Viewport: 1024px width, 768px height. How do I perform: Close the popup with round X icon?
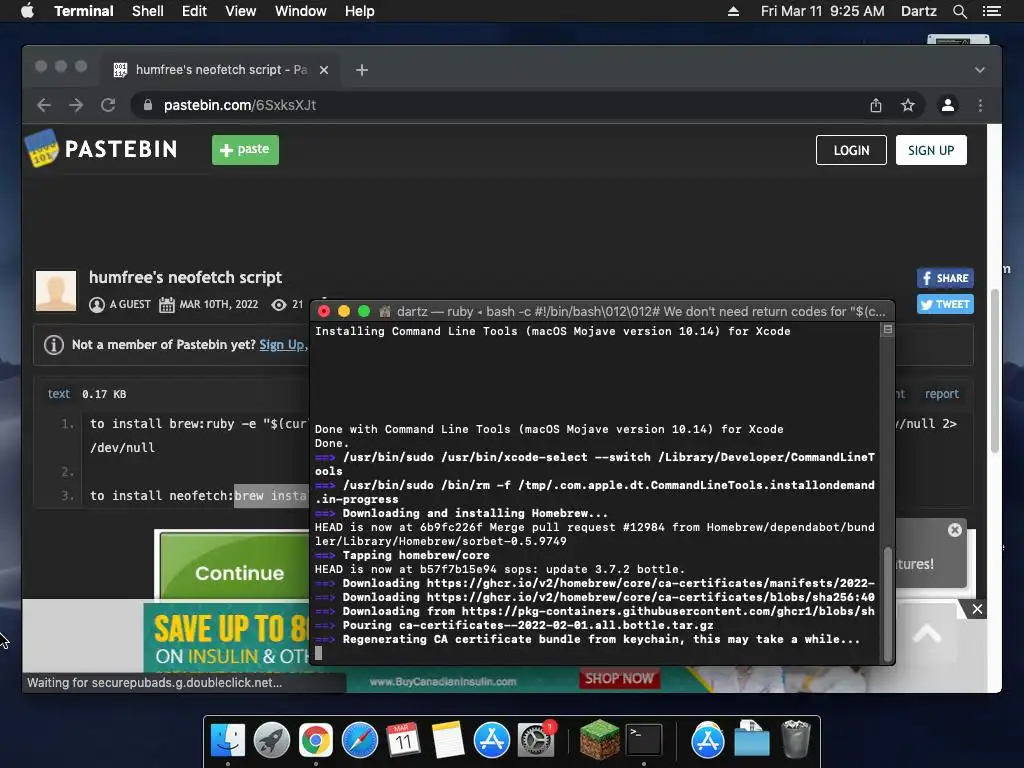[955, 530]
